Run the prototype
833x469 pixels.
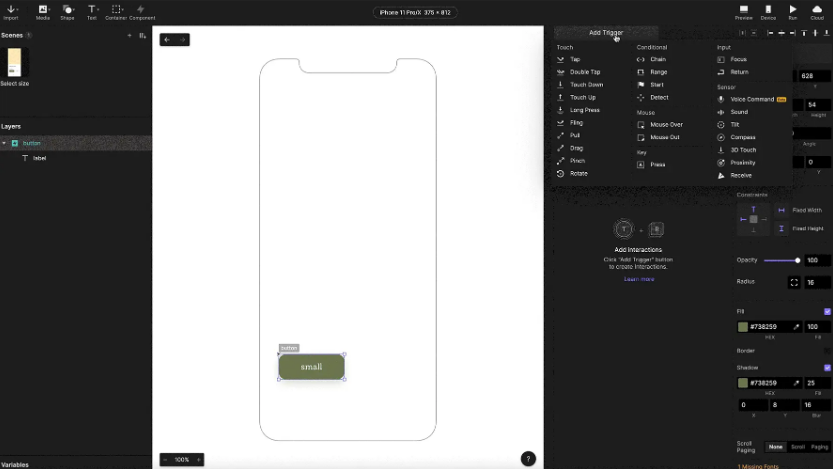pos(793,12)
